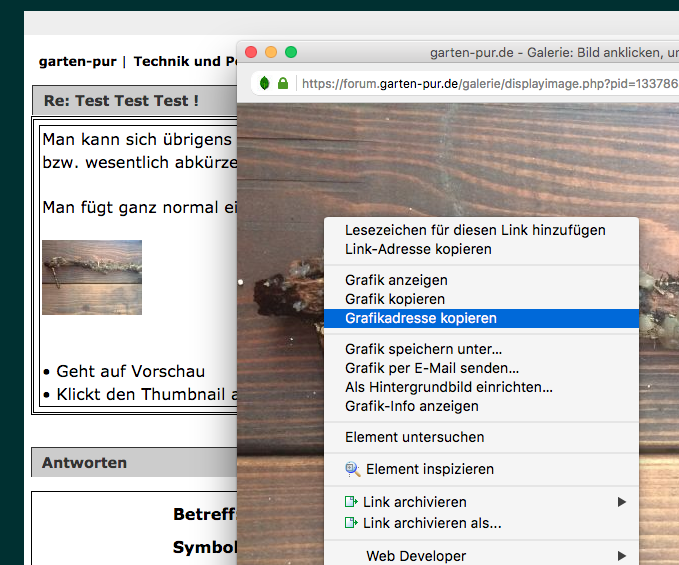
Task: Select Grafik-Info anzeigen option
Action: [x=411, y=406]
